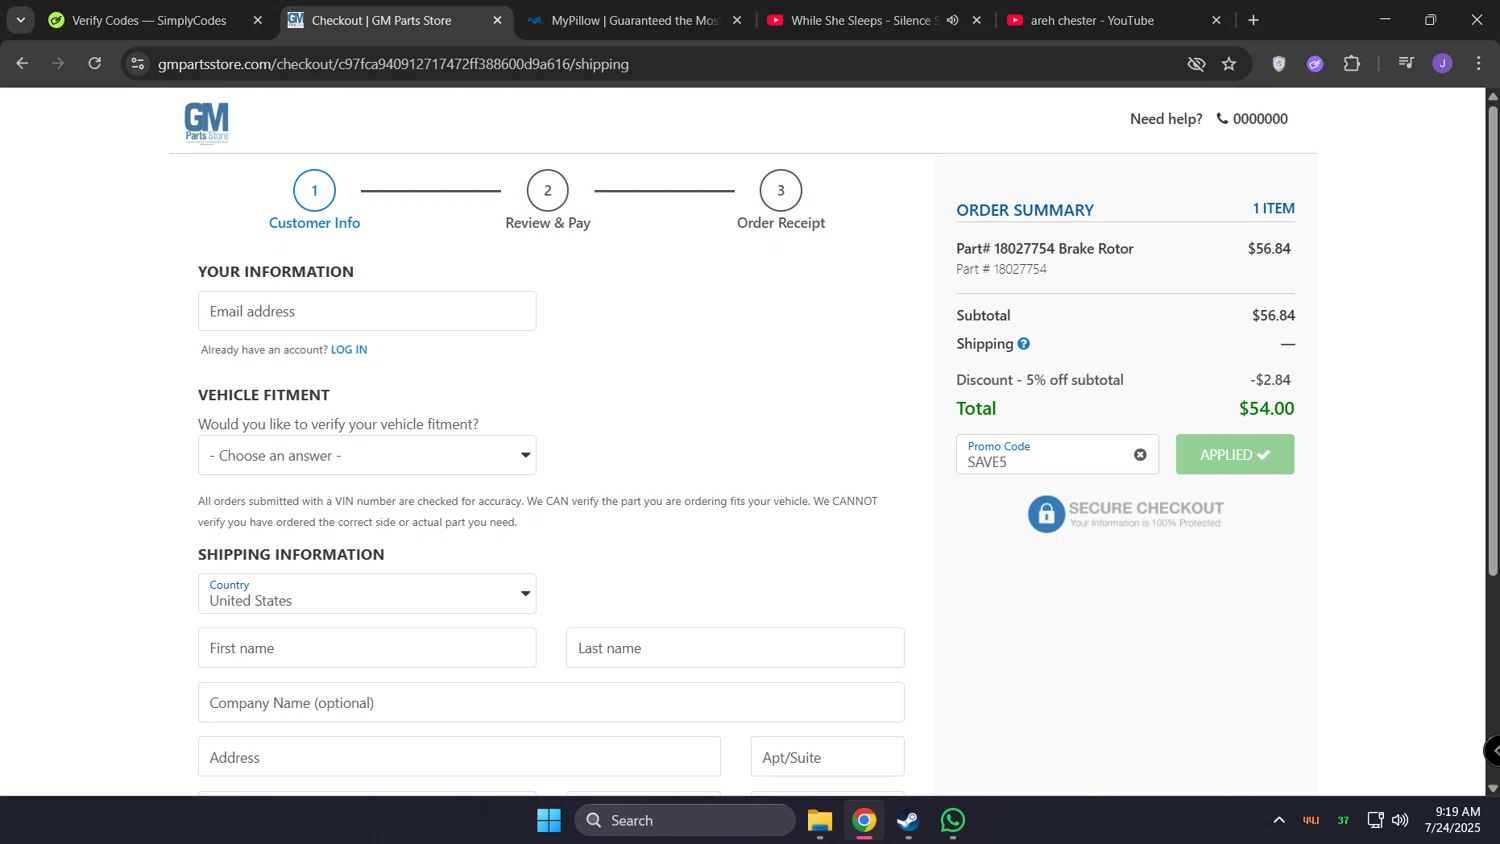The height and width of the screenshot is (844, 1500).
Task: Click the Company Name optional field
Action: click(x=551, y=703)
